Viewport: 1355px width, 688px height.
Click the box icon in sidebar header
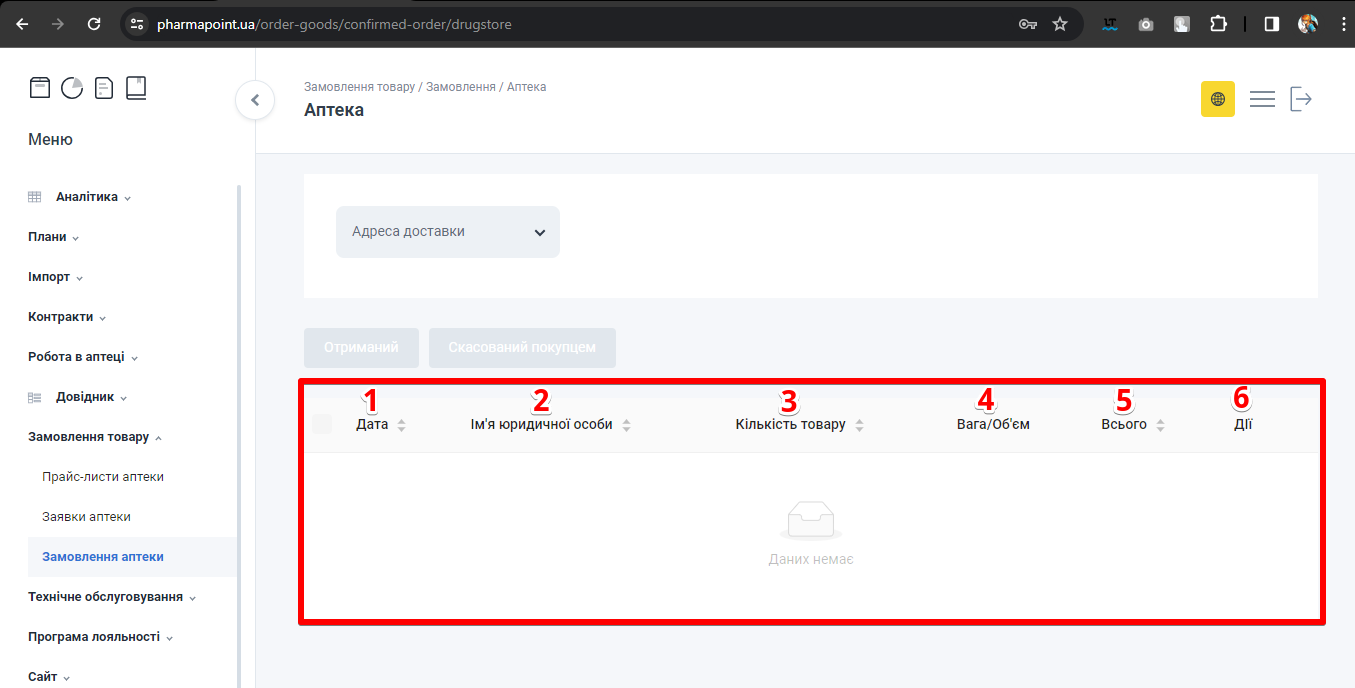[x=39, y=88]
